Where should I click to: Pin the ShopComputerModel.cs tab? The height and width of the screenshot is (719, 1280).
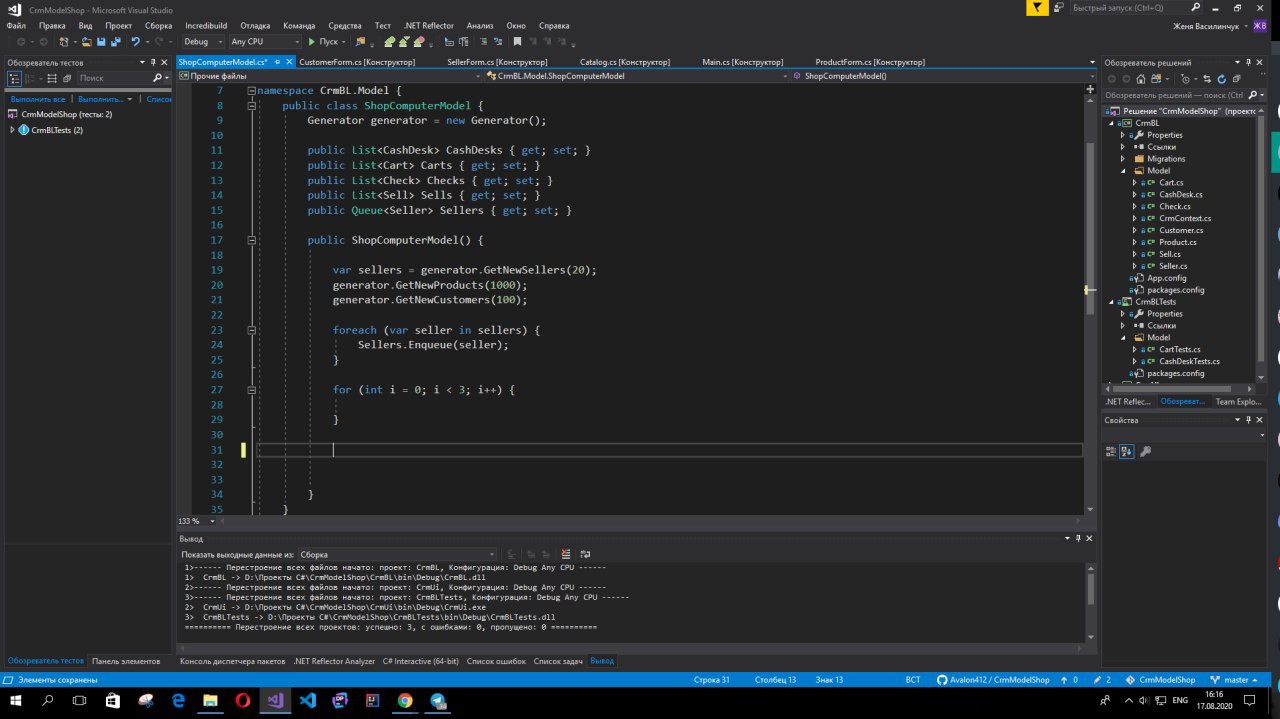click(279, 62)
